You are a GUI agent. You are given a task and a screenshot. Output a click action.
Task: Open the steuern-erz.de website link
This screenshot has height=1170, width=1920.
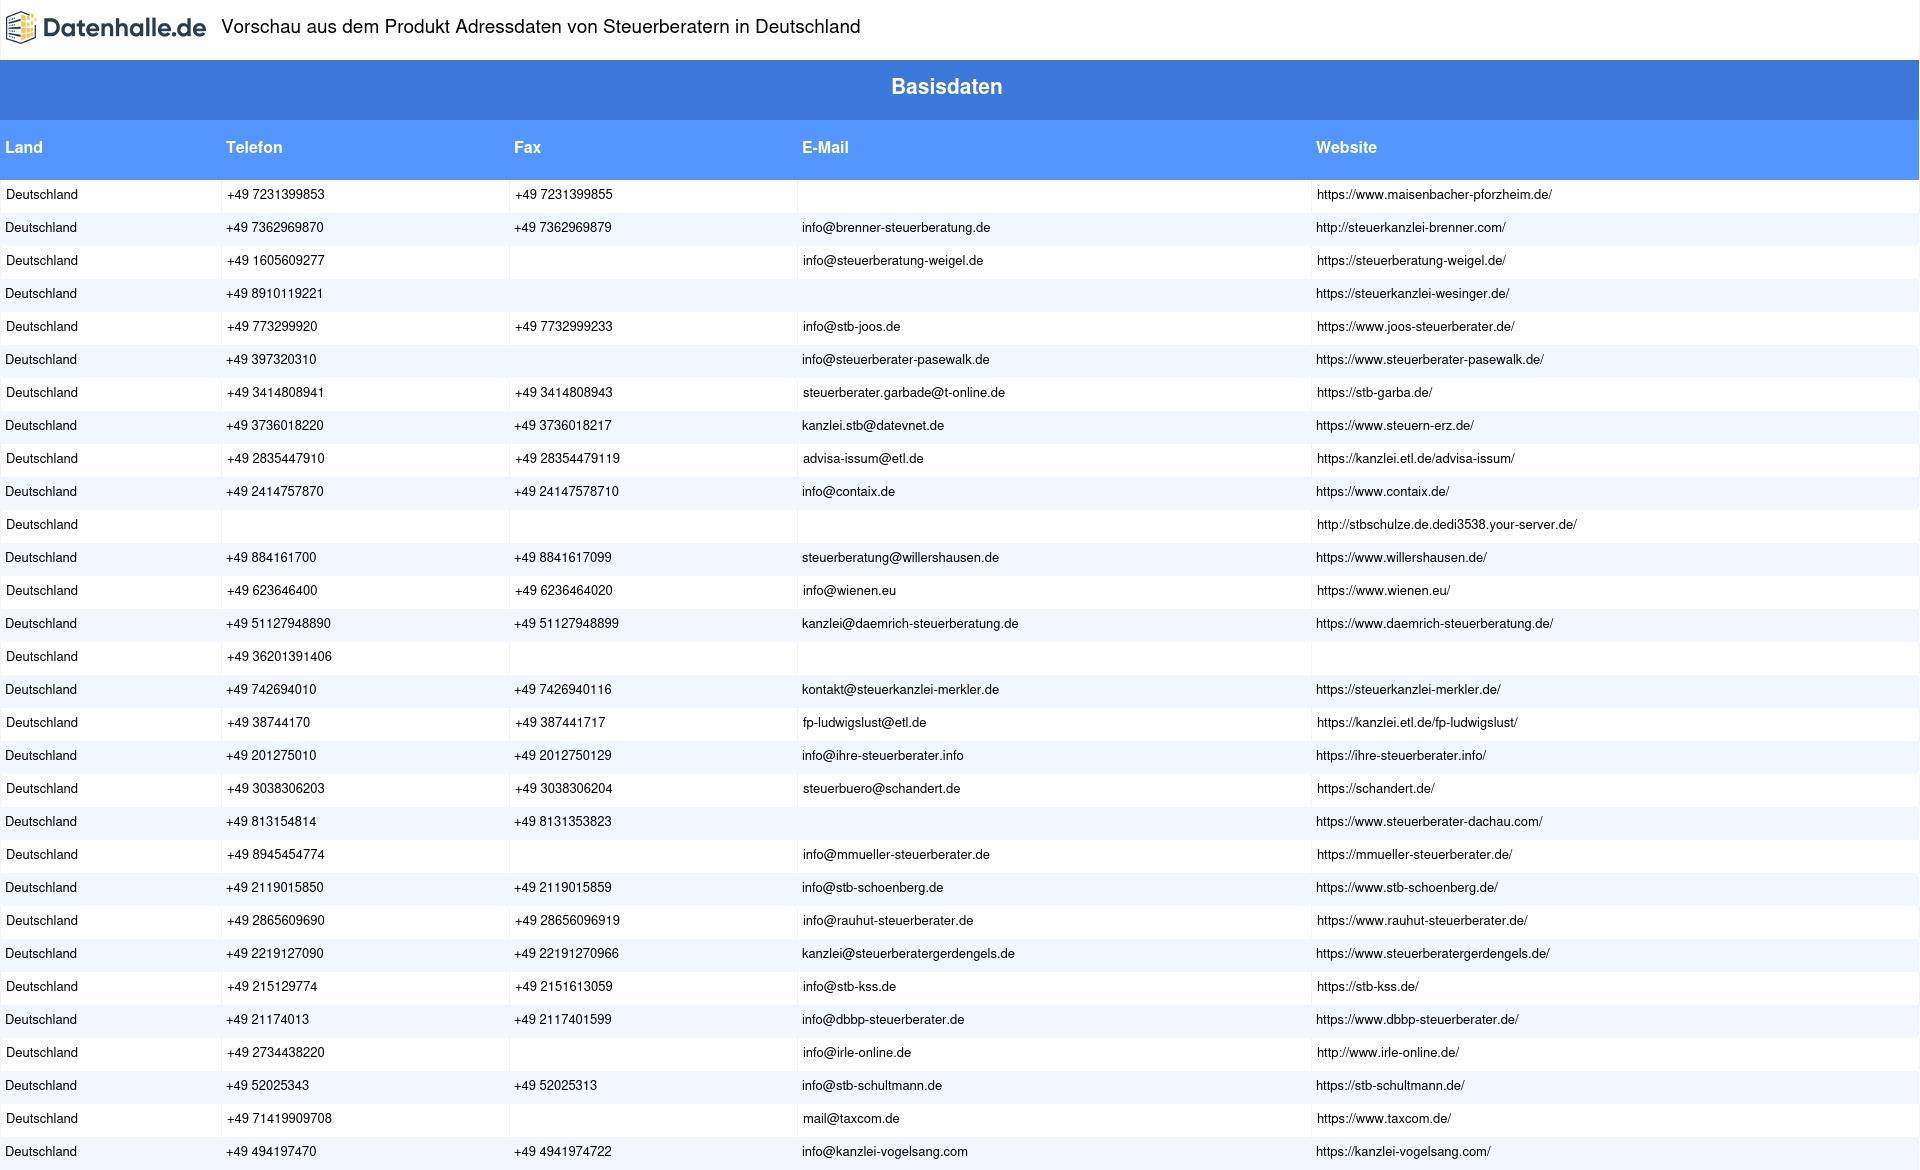1395,426
